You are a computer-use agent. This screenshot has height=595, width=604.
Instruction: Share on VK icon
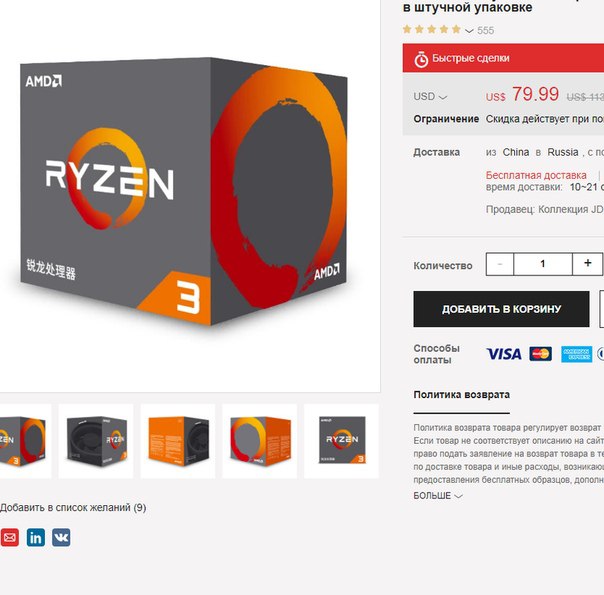coord(61,537)
